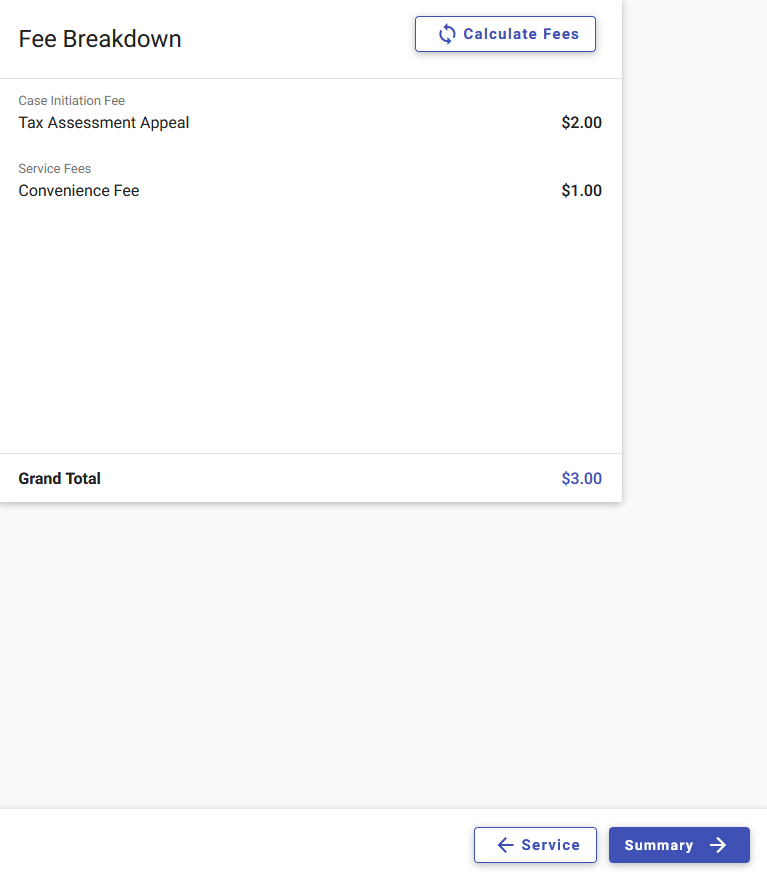Click the Grand Total label

[60, 479]
